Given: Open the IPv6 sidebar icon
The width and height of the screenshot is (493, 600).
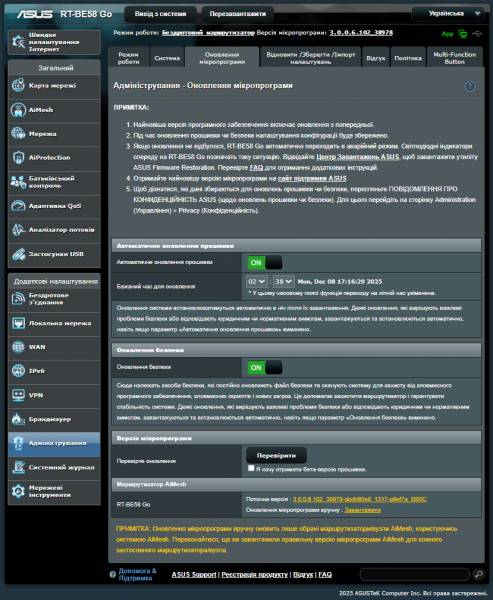Looking at the screenshot, I should (x=18, y=371).
